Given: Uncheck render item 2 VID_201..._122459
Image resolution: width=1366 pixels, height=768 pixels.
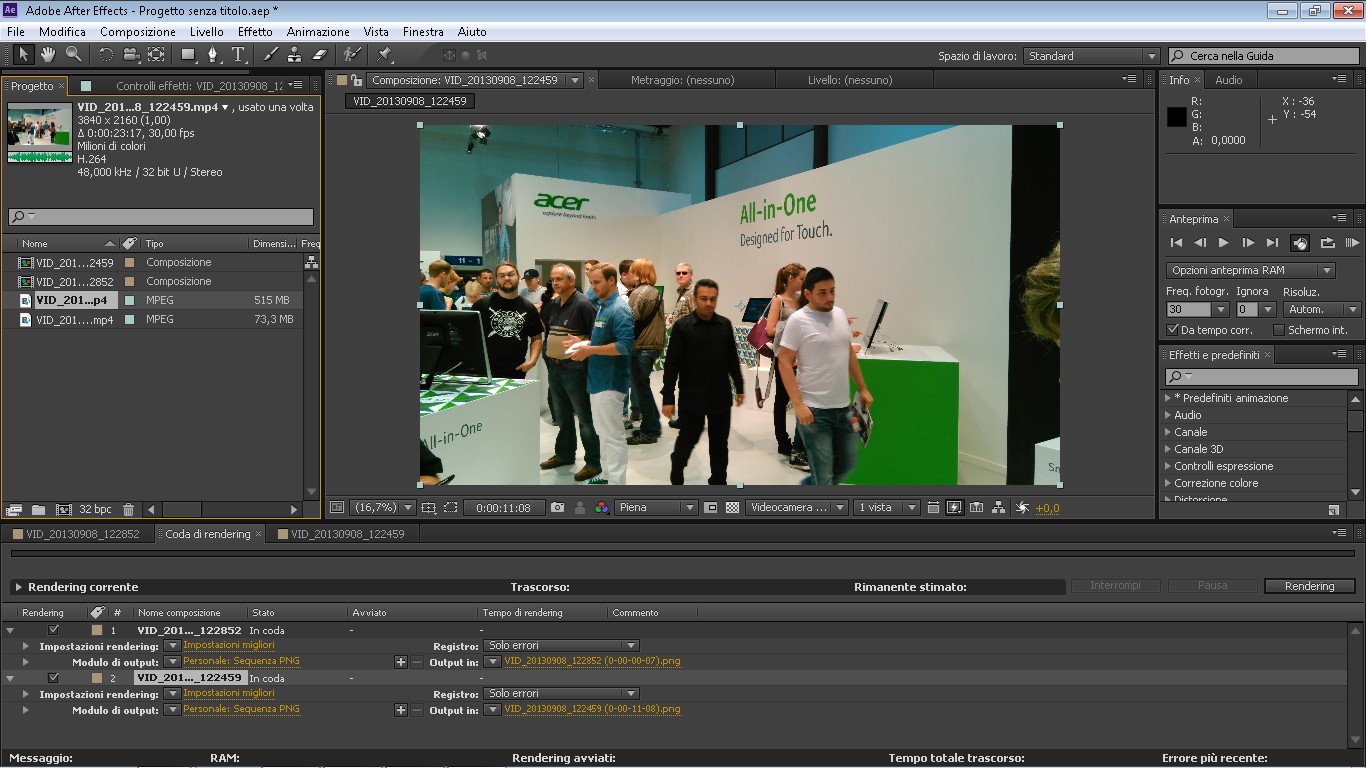Looking at the screenshot, I should (x=54, y=678).
